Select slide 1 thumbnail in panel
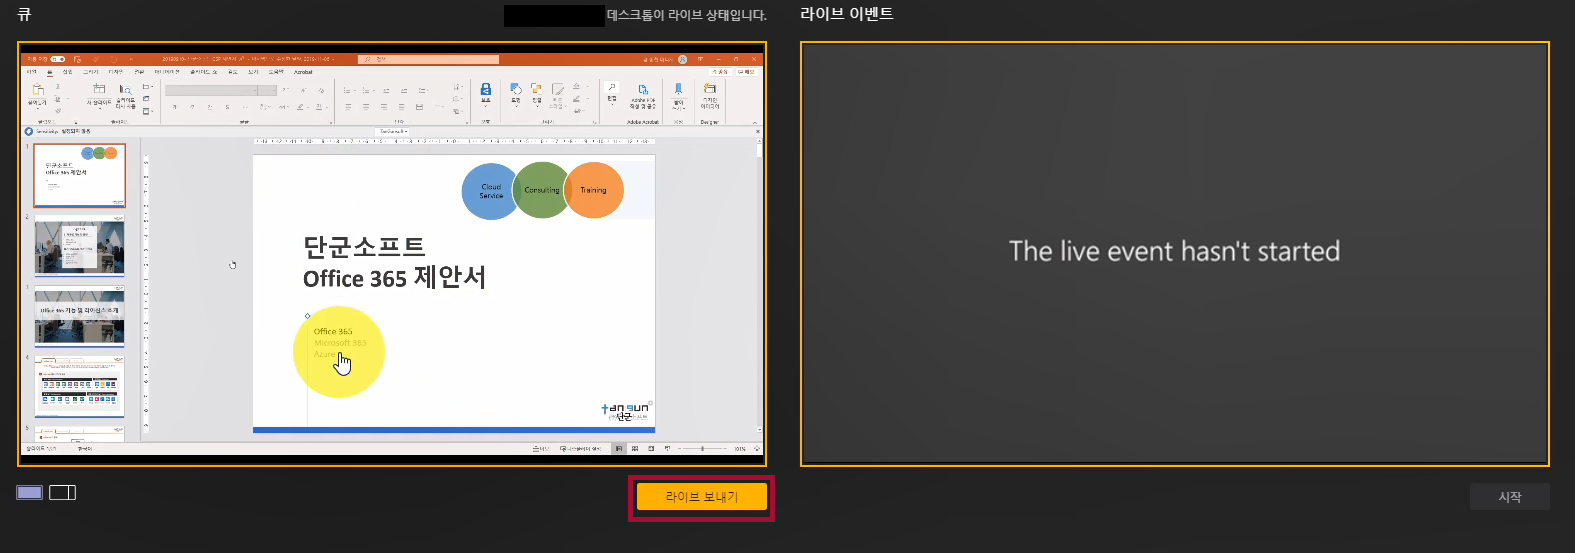This screenshot has height=553, width=1575. (79, 175)
